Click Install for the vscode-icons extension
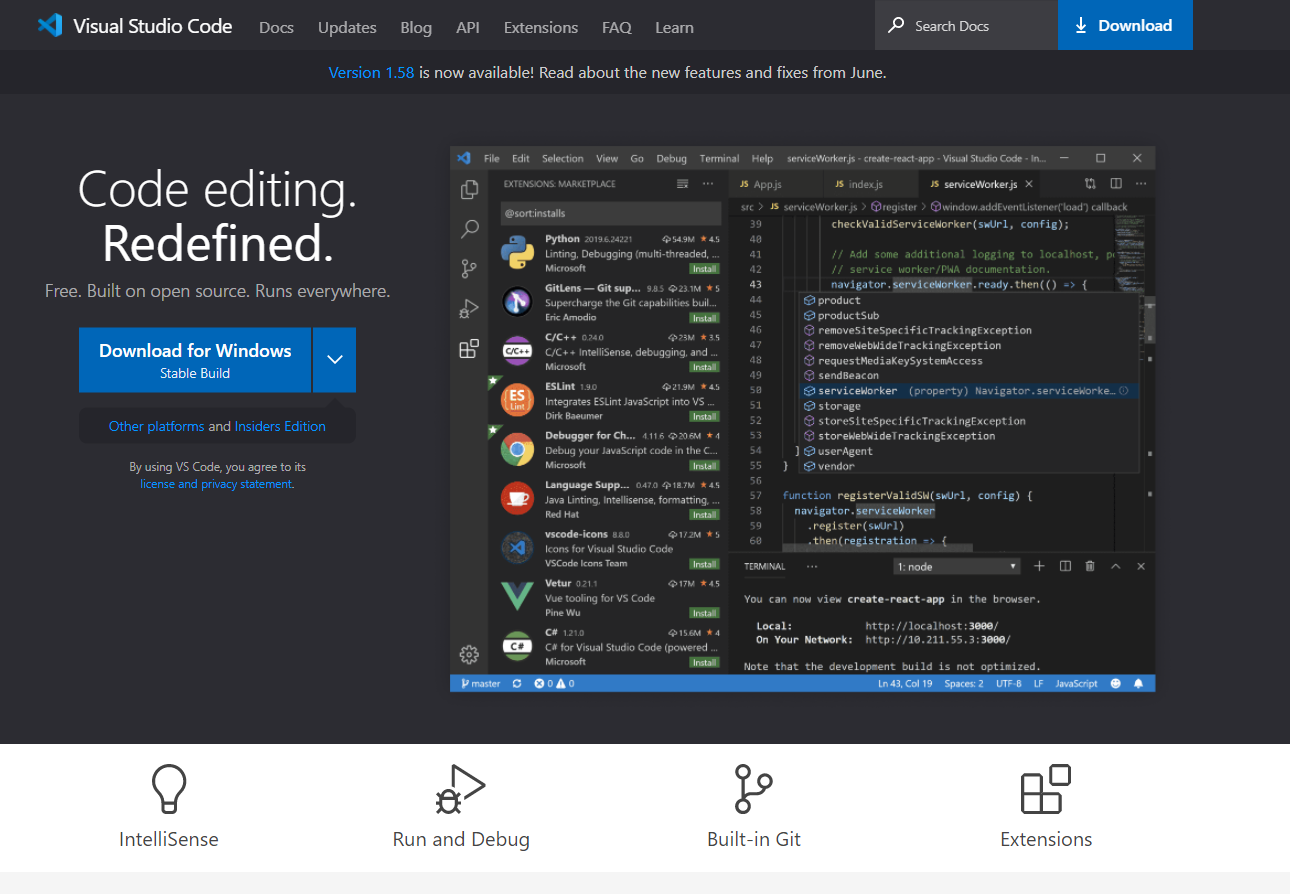Screen dimensions: 1290x894 (x=704, y=564)
